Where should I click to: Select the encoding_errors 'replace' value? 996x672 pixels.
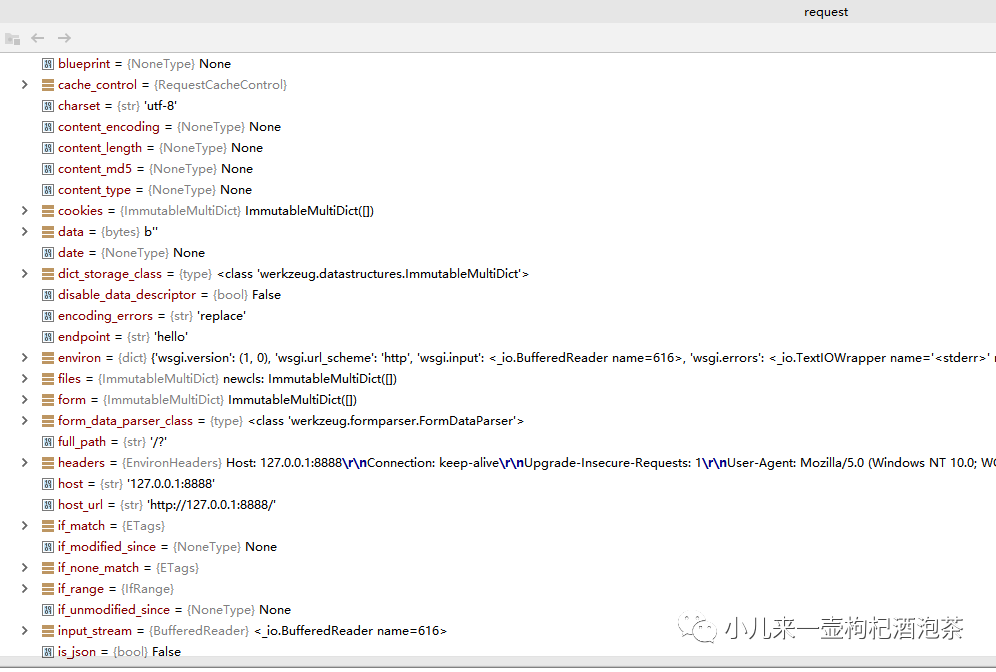click(222, 315)
